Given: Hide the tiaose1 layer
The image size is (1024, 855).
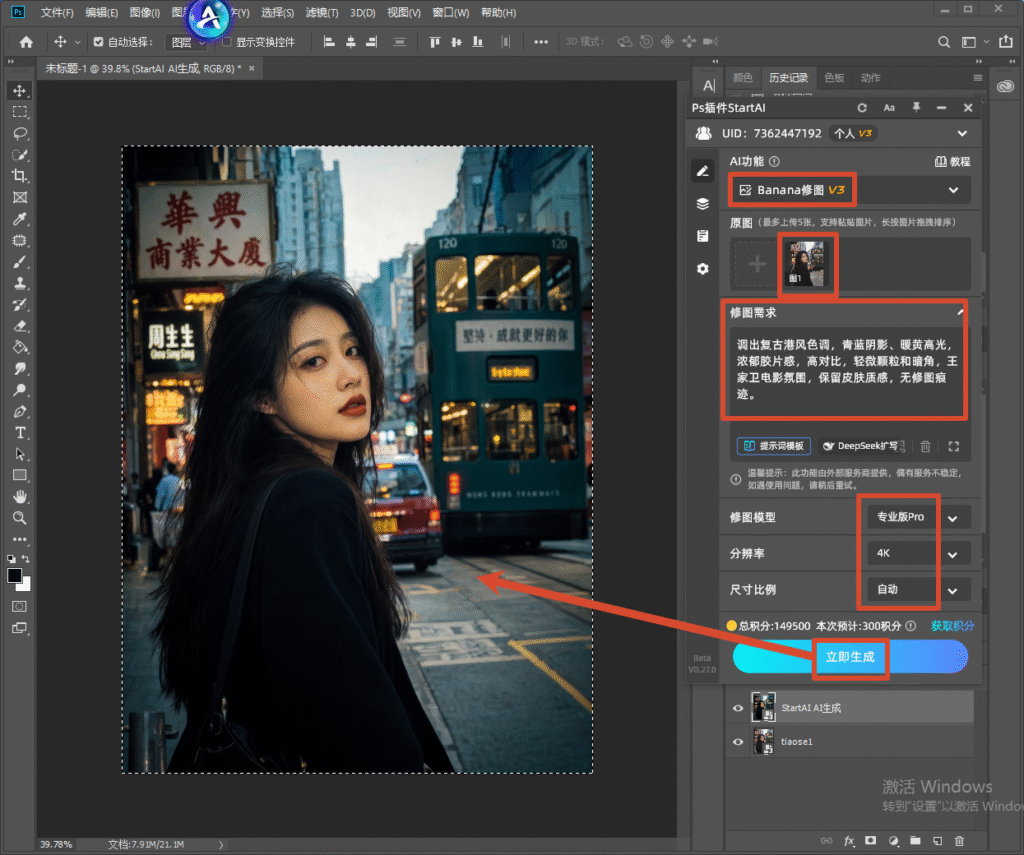Looking at the screenshot, I should coord(738,742).
